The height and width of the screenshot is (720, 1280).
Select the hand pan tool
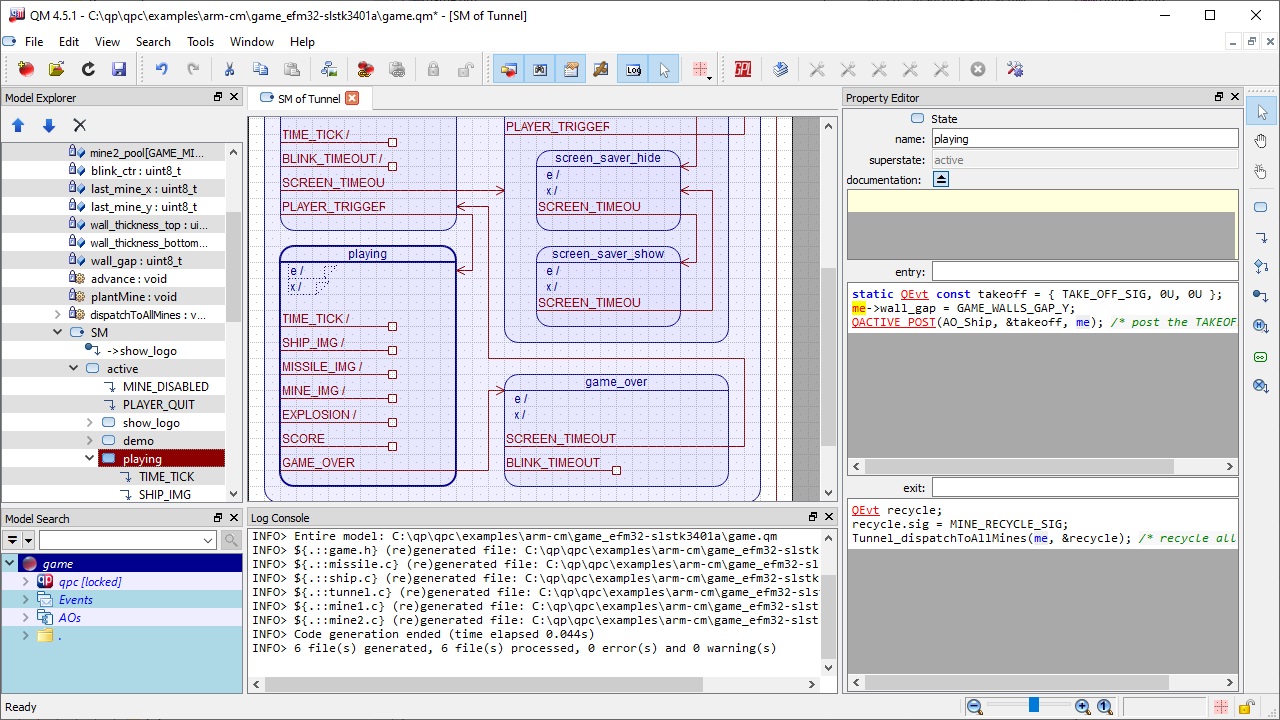pos(1261,142)
